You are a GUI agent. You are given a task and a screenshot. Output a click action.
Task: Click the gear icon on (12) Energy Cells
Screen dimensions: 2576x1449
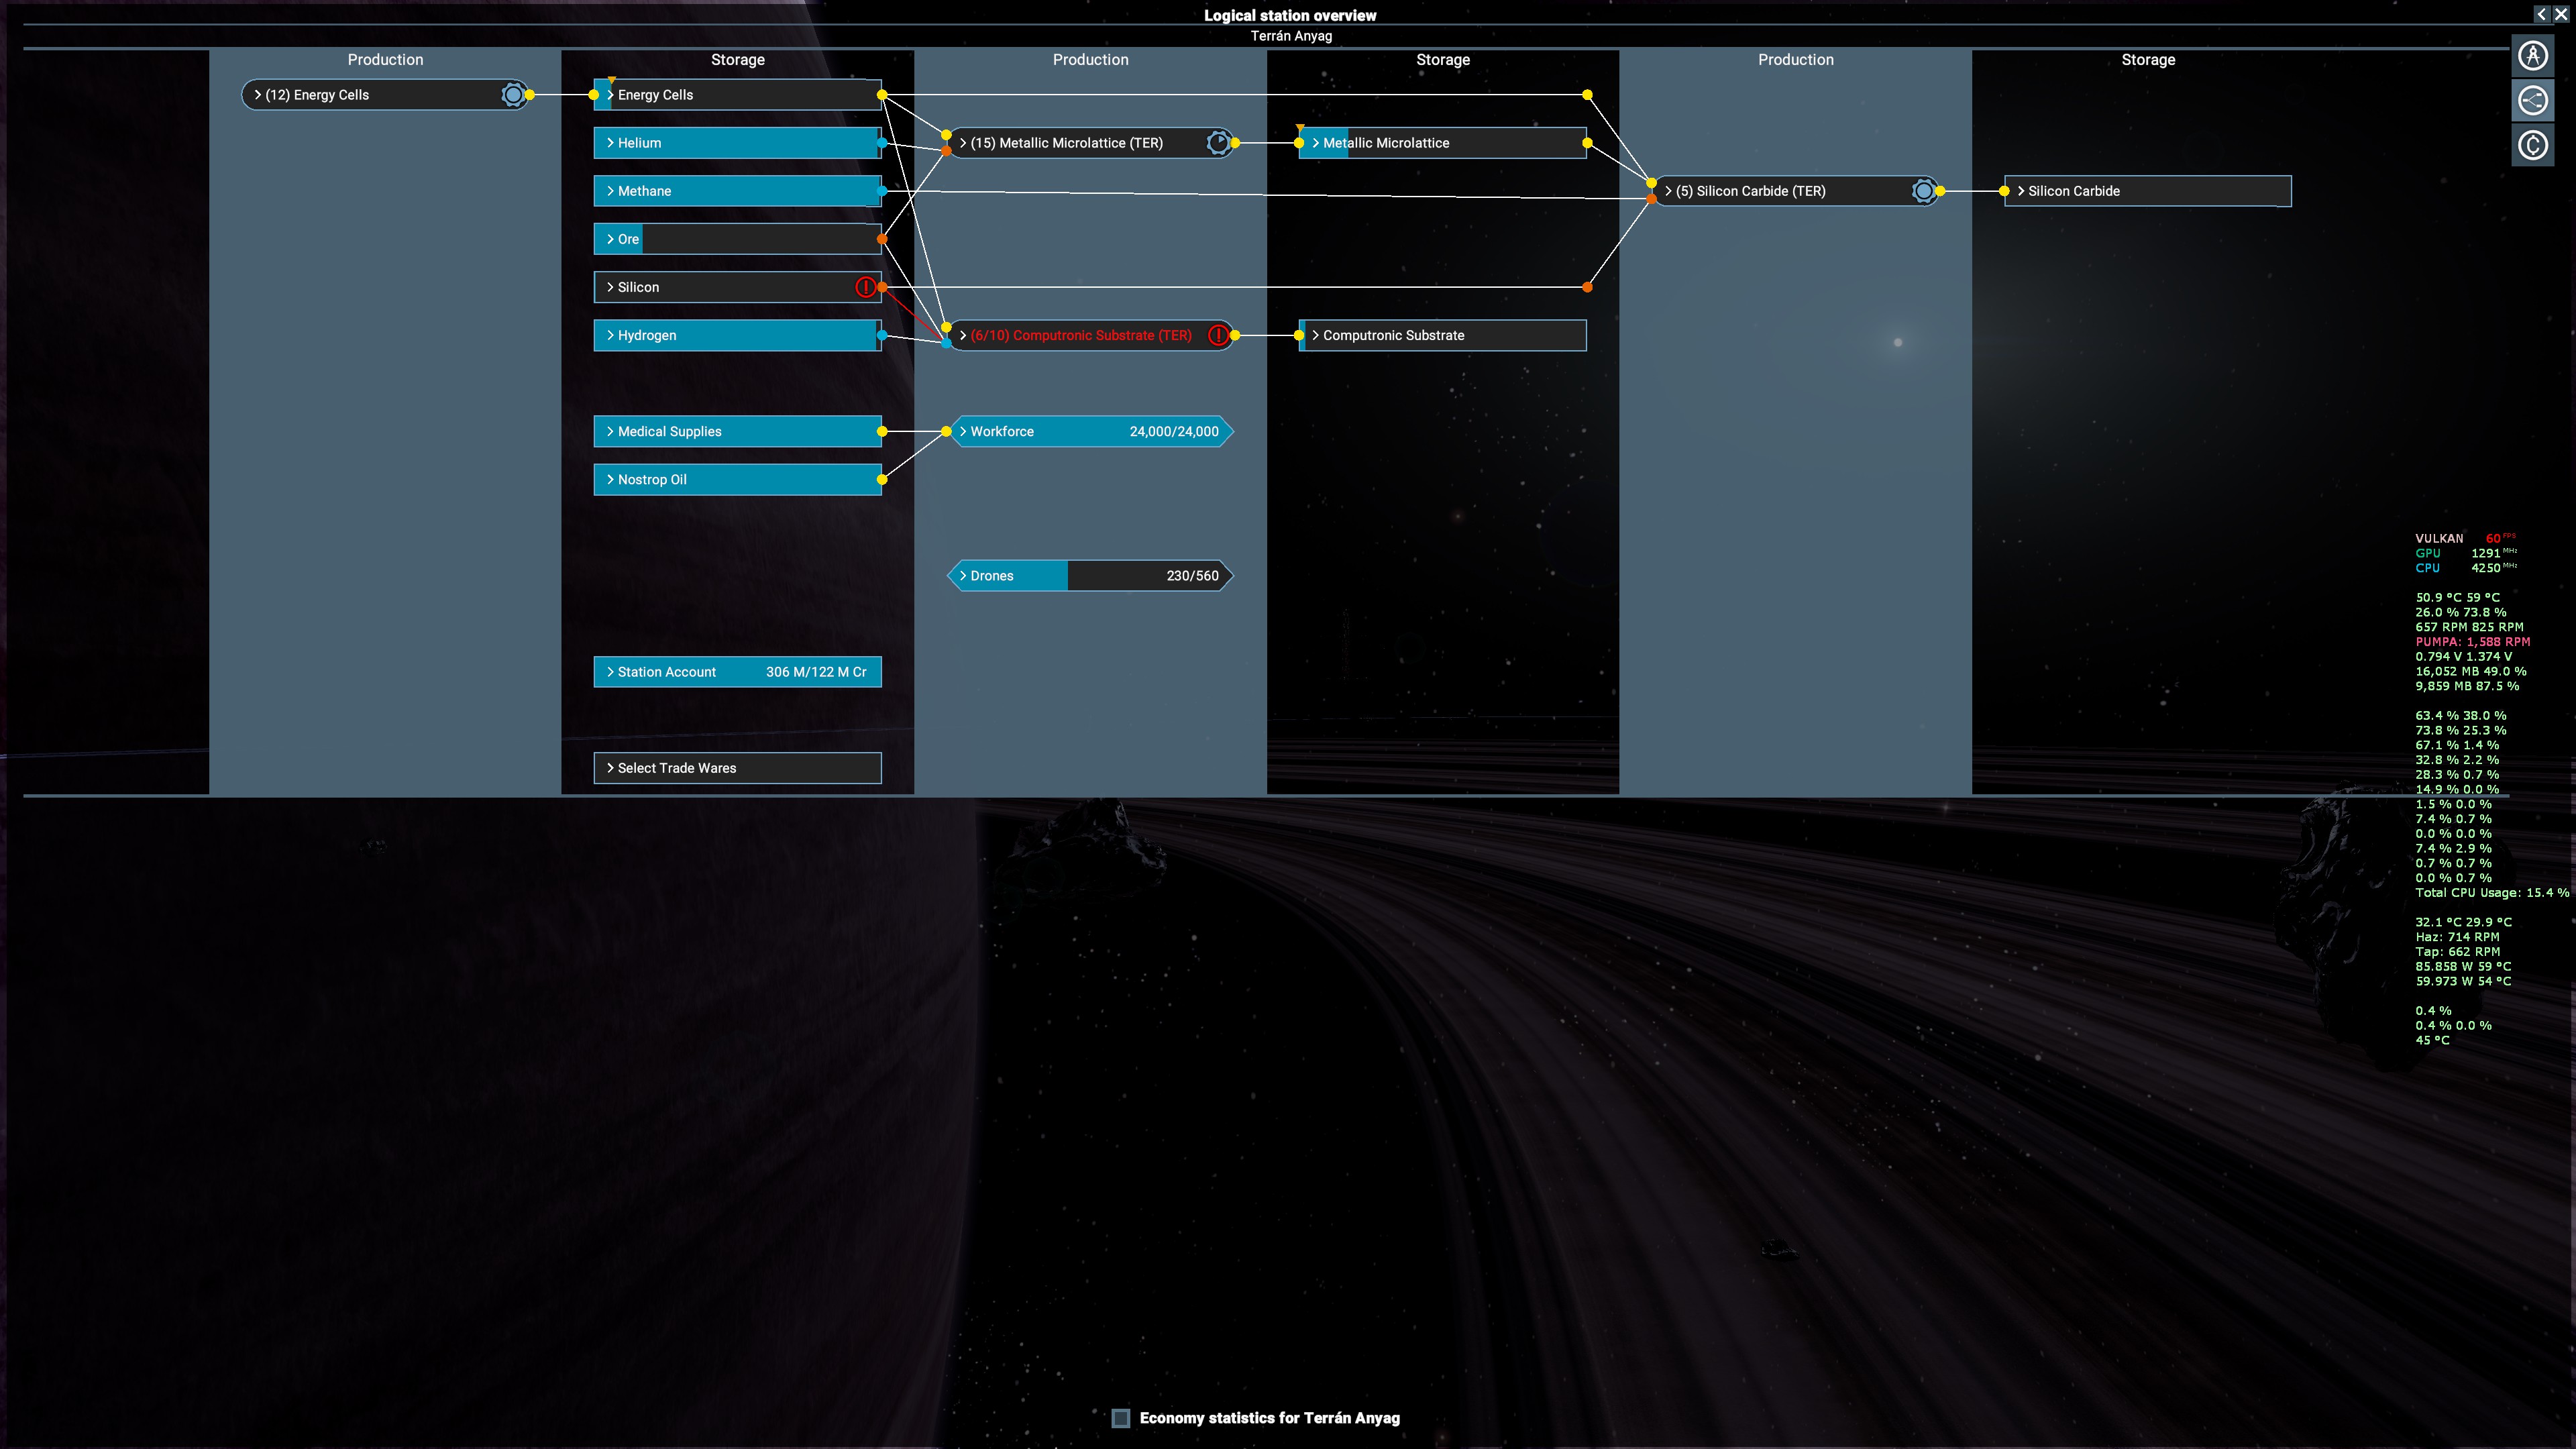513,95
